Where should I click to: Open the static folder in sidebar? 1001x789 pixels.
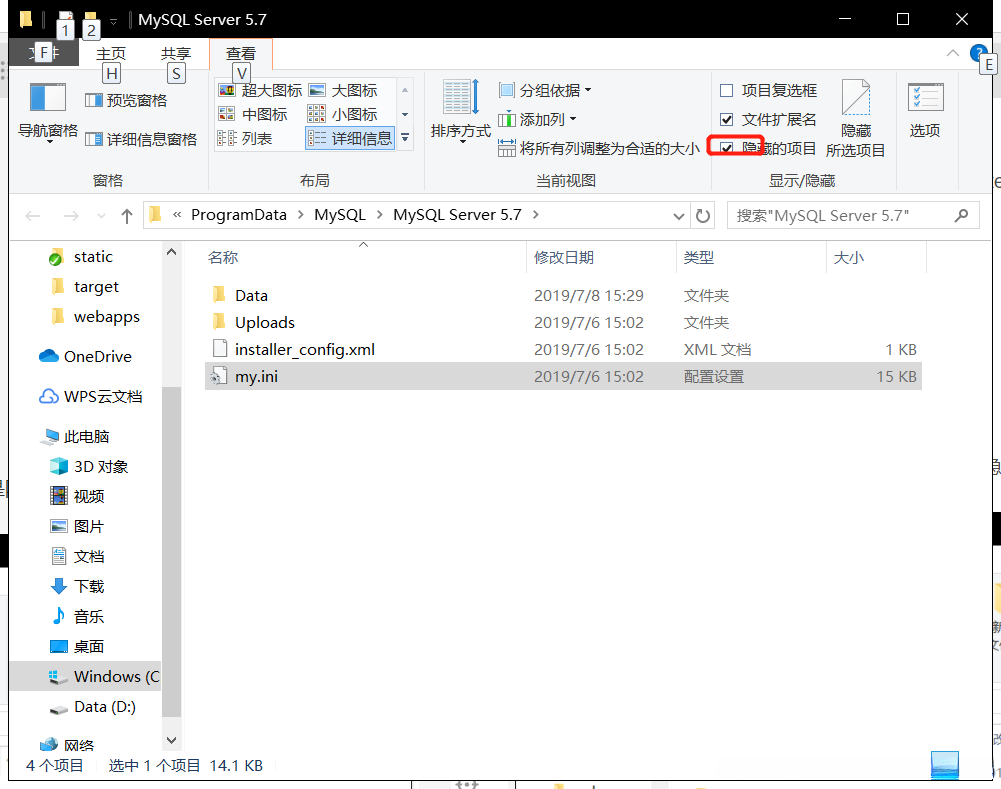coord(81,257)
